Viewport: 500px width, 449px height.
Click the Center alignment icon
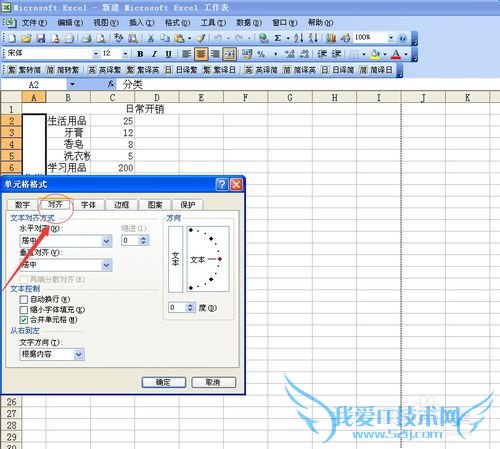point(201,54)
